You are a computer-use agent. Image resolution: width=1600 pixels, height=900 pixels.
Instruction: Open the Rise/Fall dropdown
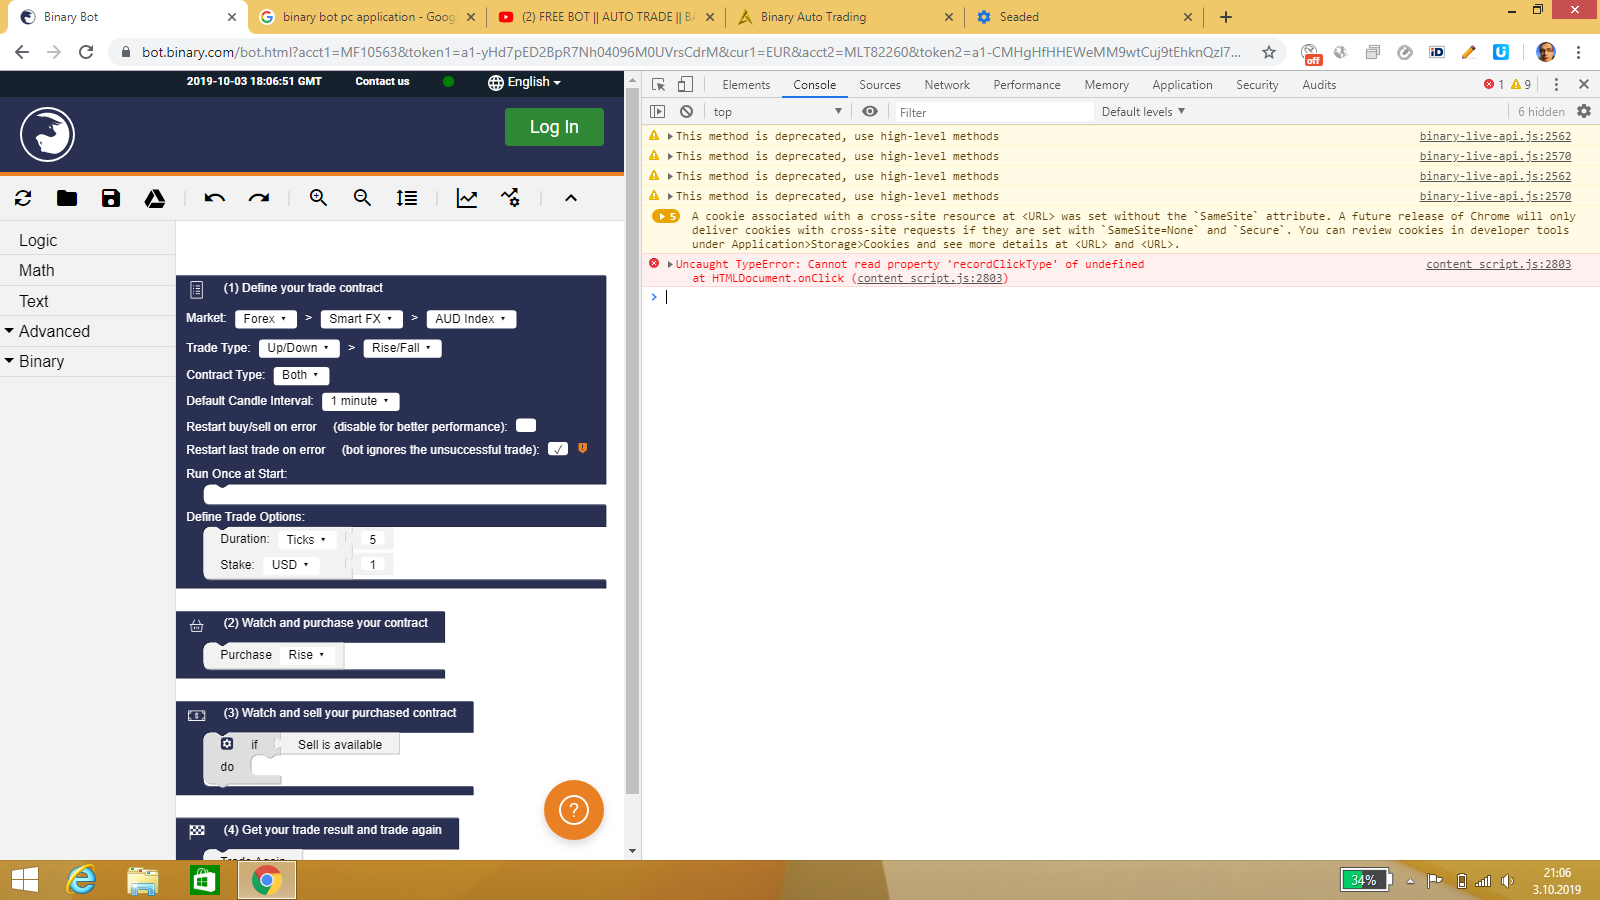(x=402, y=348)
